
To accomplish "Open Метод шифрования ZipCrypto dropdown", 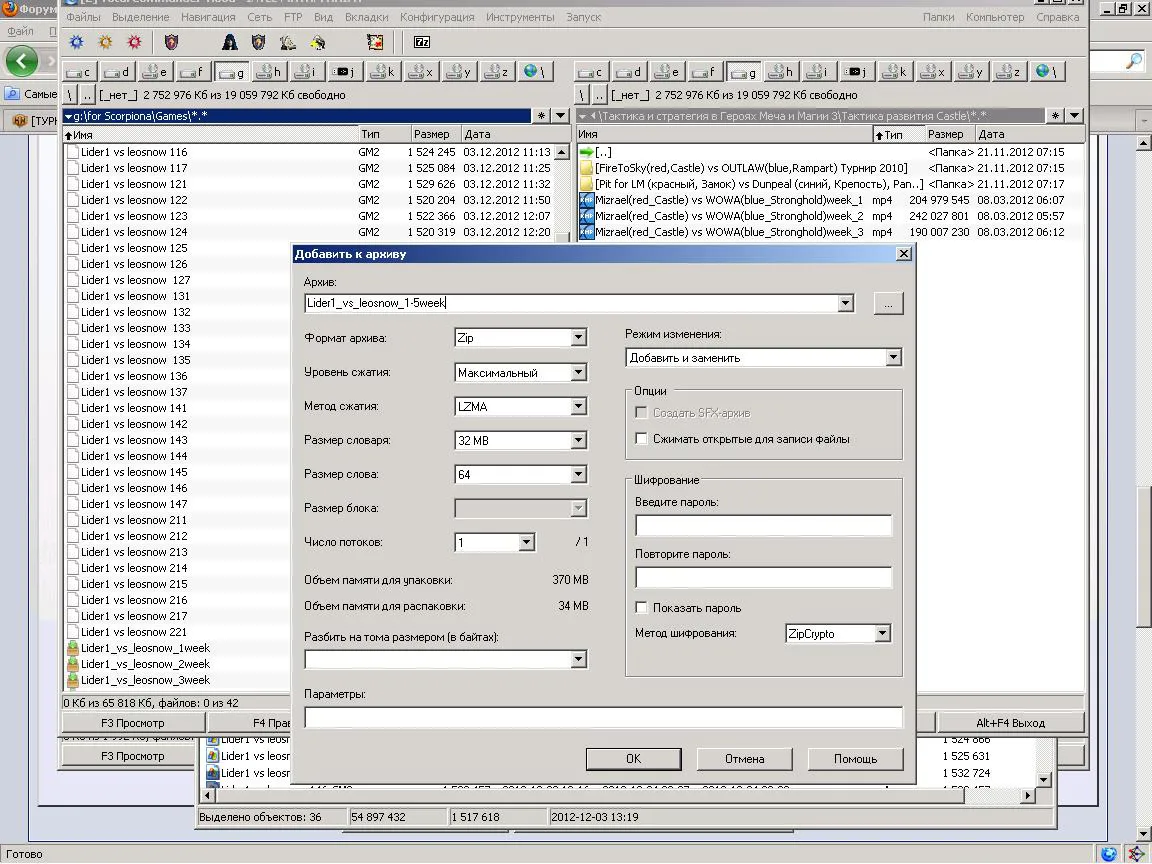I will pyautogui.click(x=882, y=633).
